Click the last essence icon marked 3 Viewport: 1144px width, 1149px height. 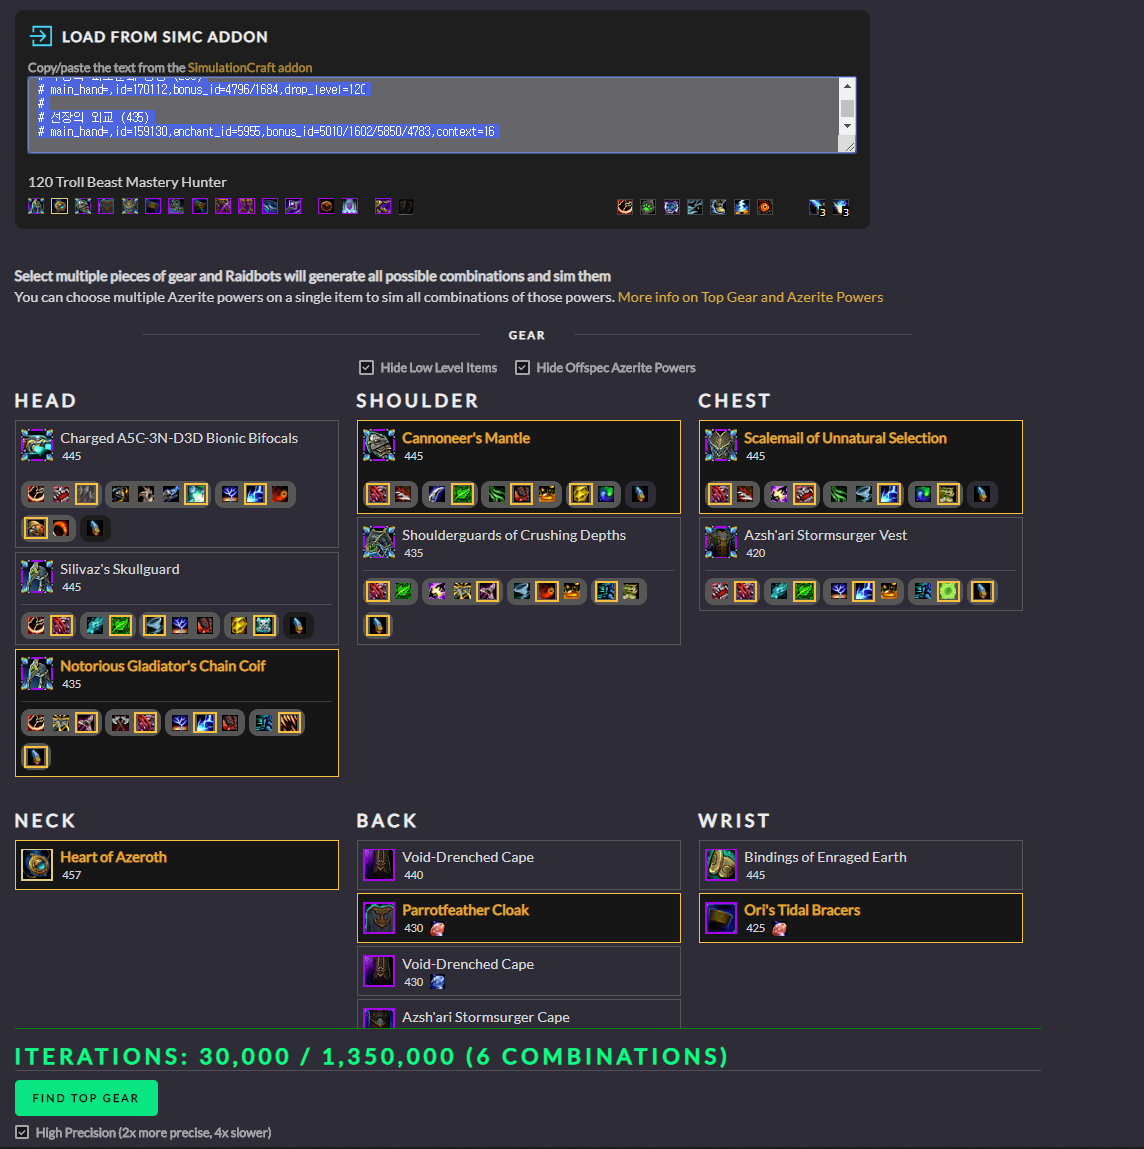tap(841, 207)
